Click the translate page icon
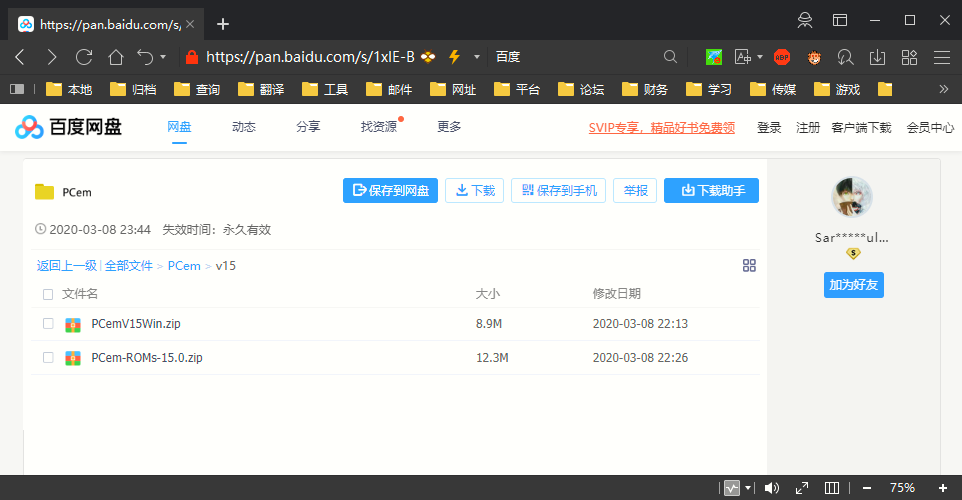 click(742, 57)
